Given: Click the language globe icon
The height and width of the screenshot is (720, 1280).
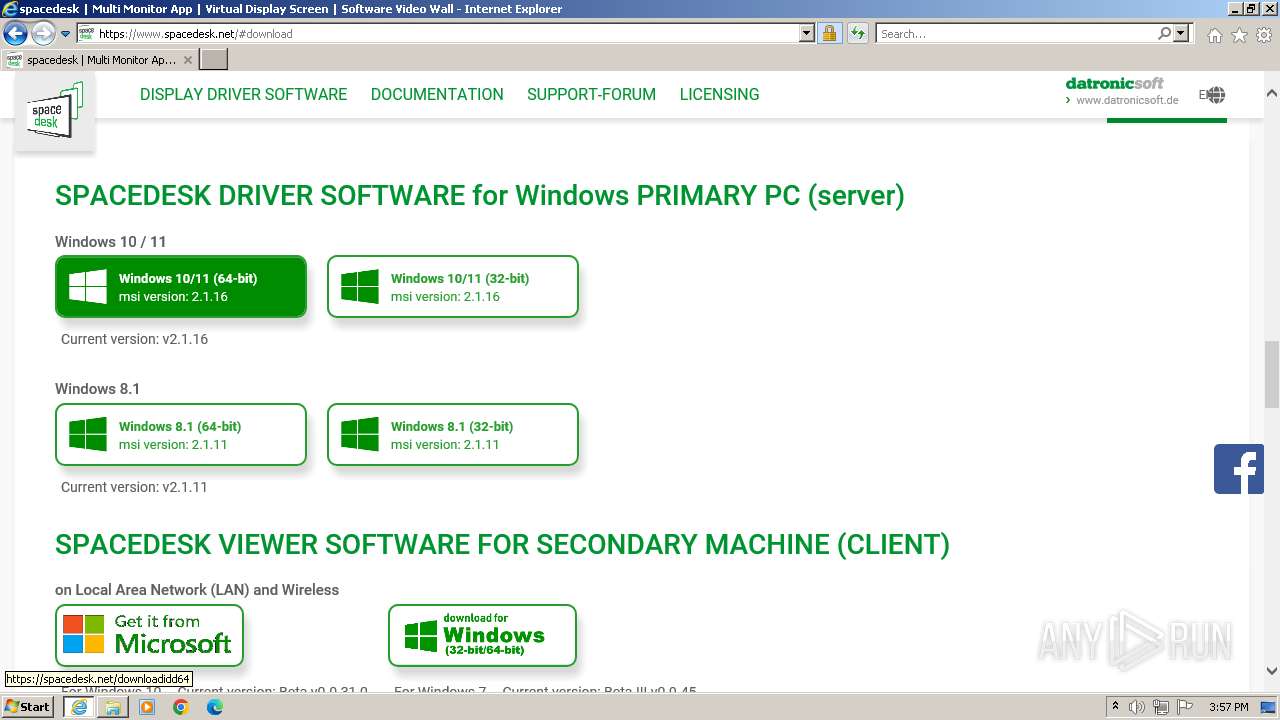Looking at the screenshot, I should (1215, 95).
